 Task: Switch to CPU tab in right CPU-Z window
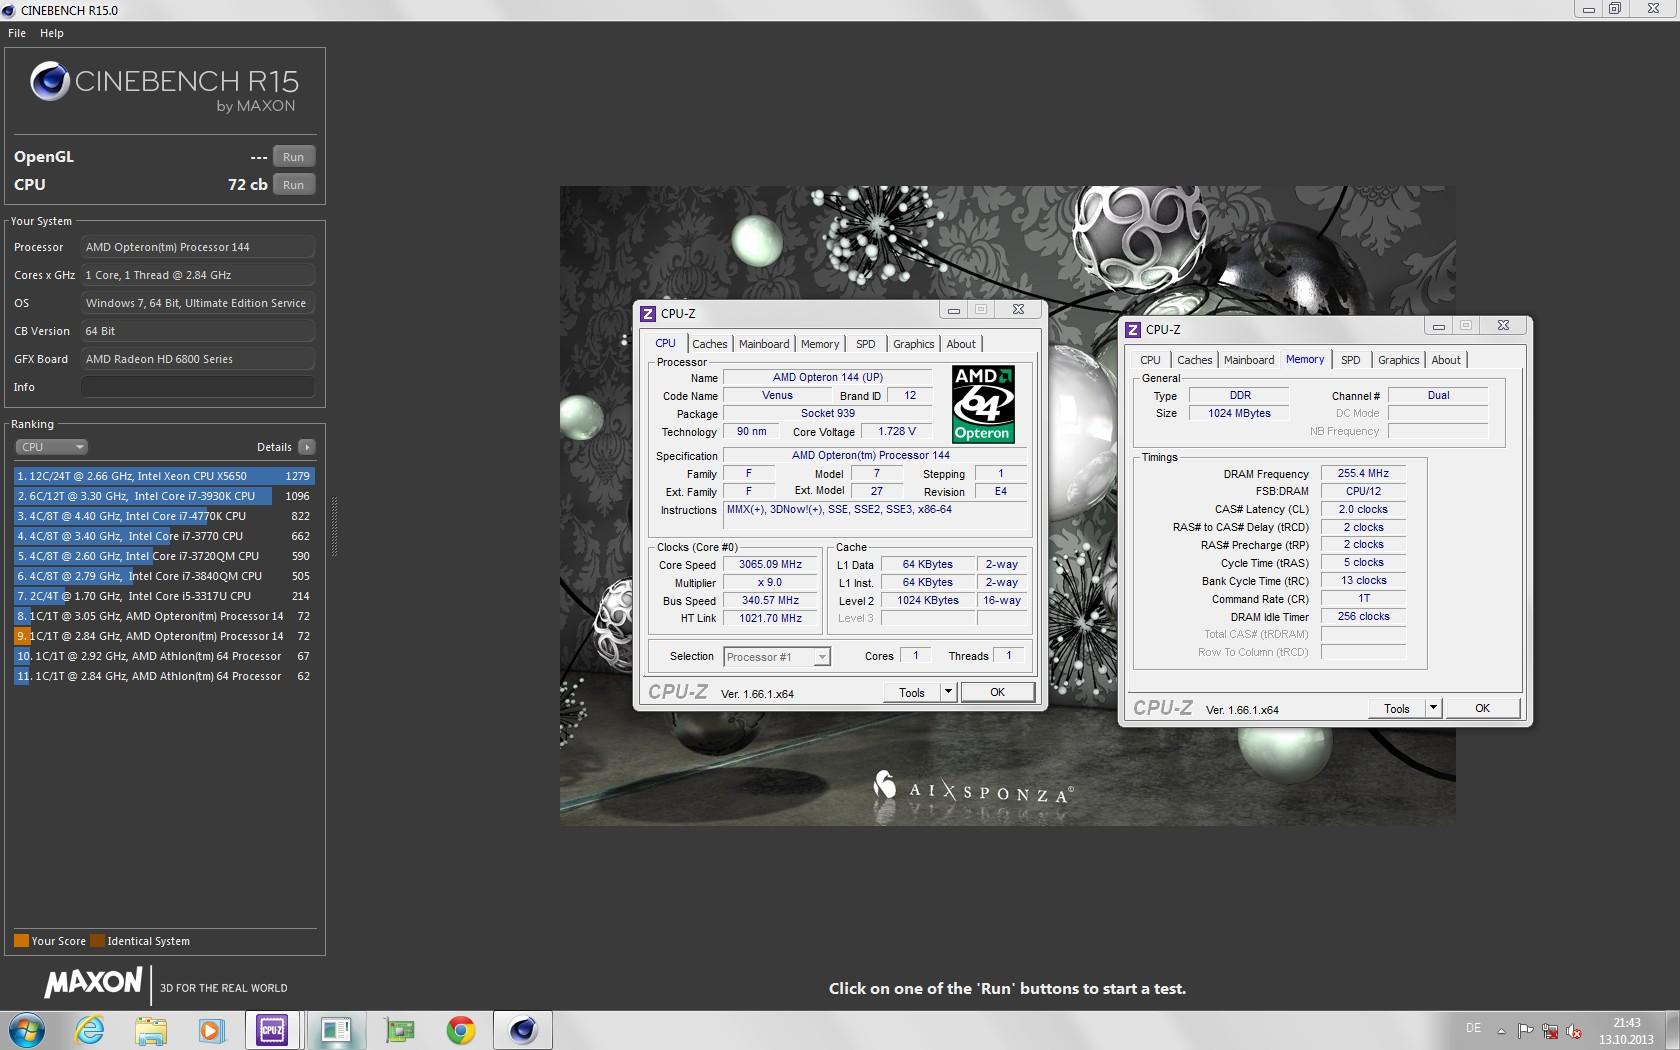(1151, 360)
